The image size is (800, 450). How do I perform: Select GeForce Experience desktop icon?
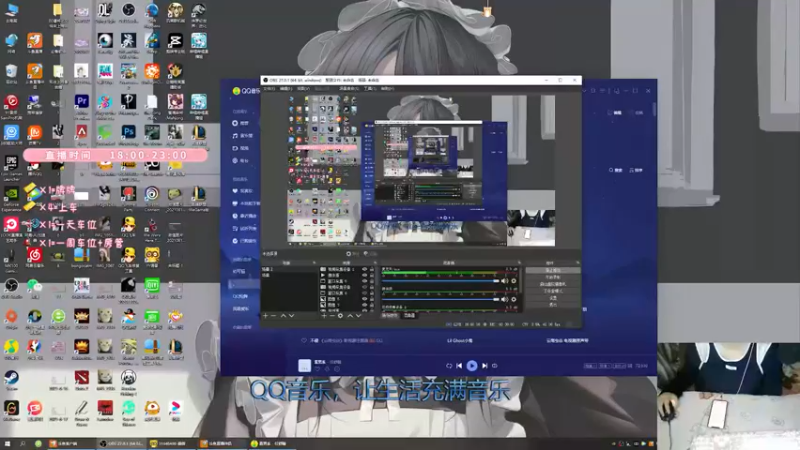tap(11, 194)
